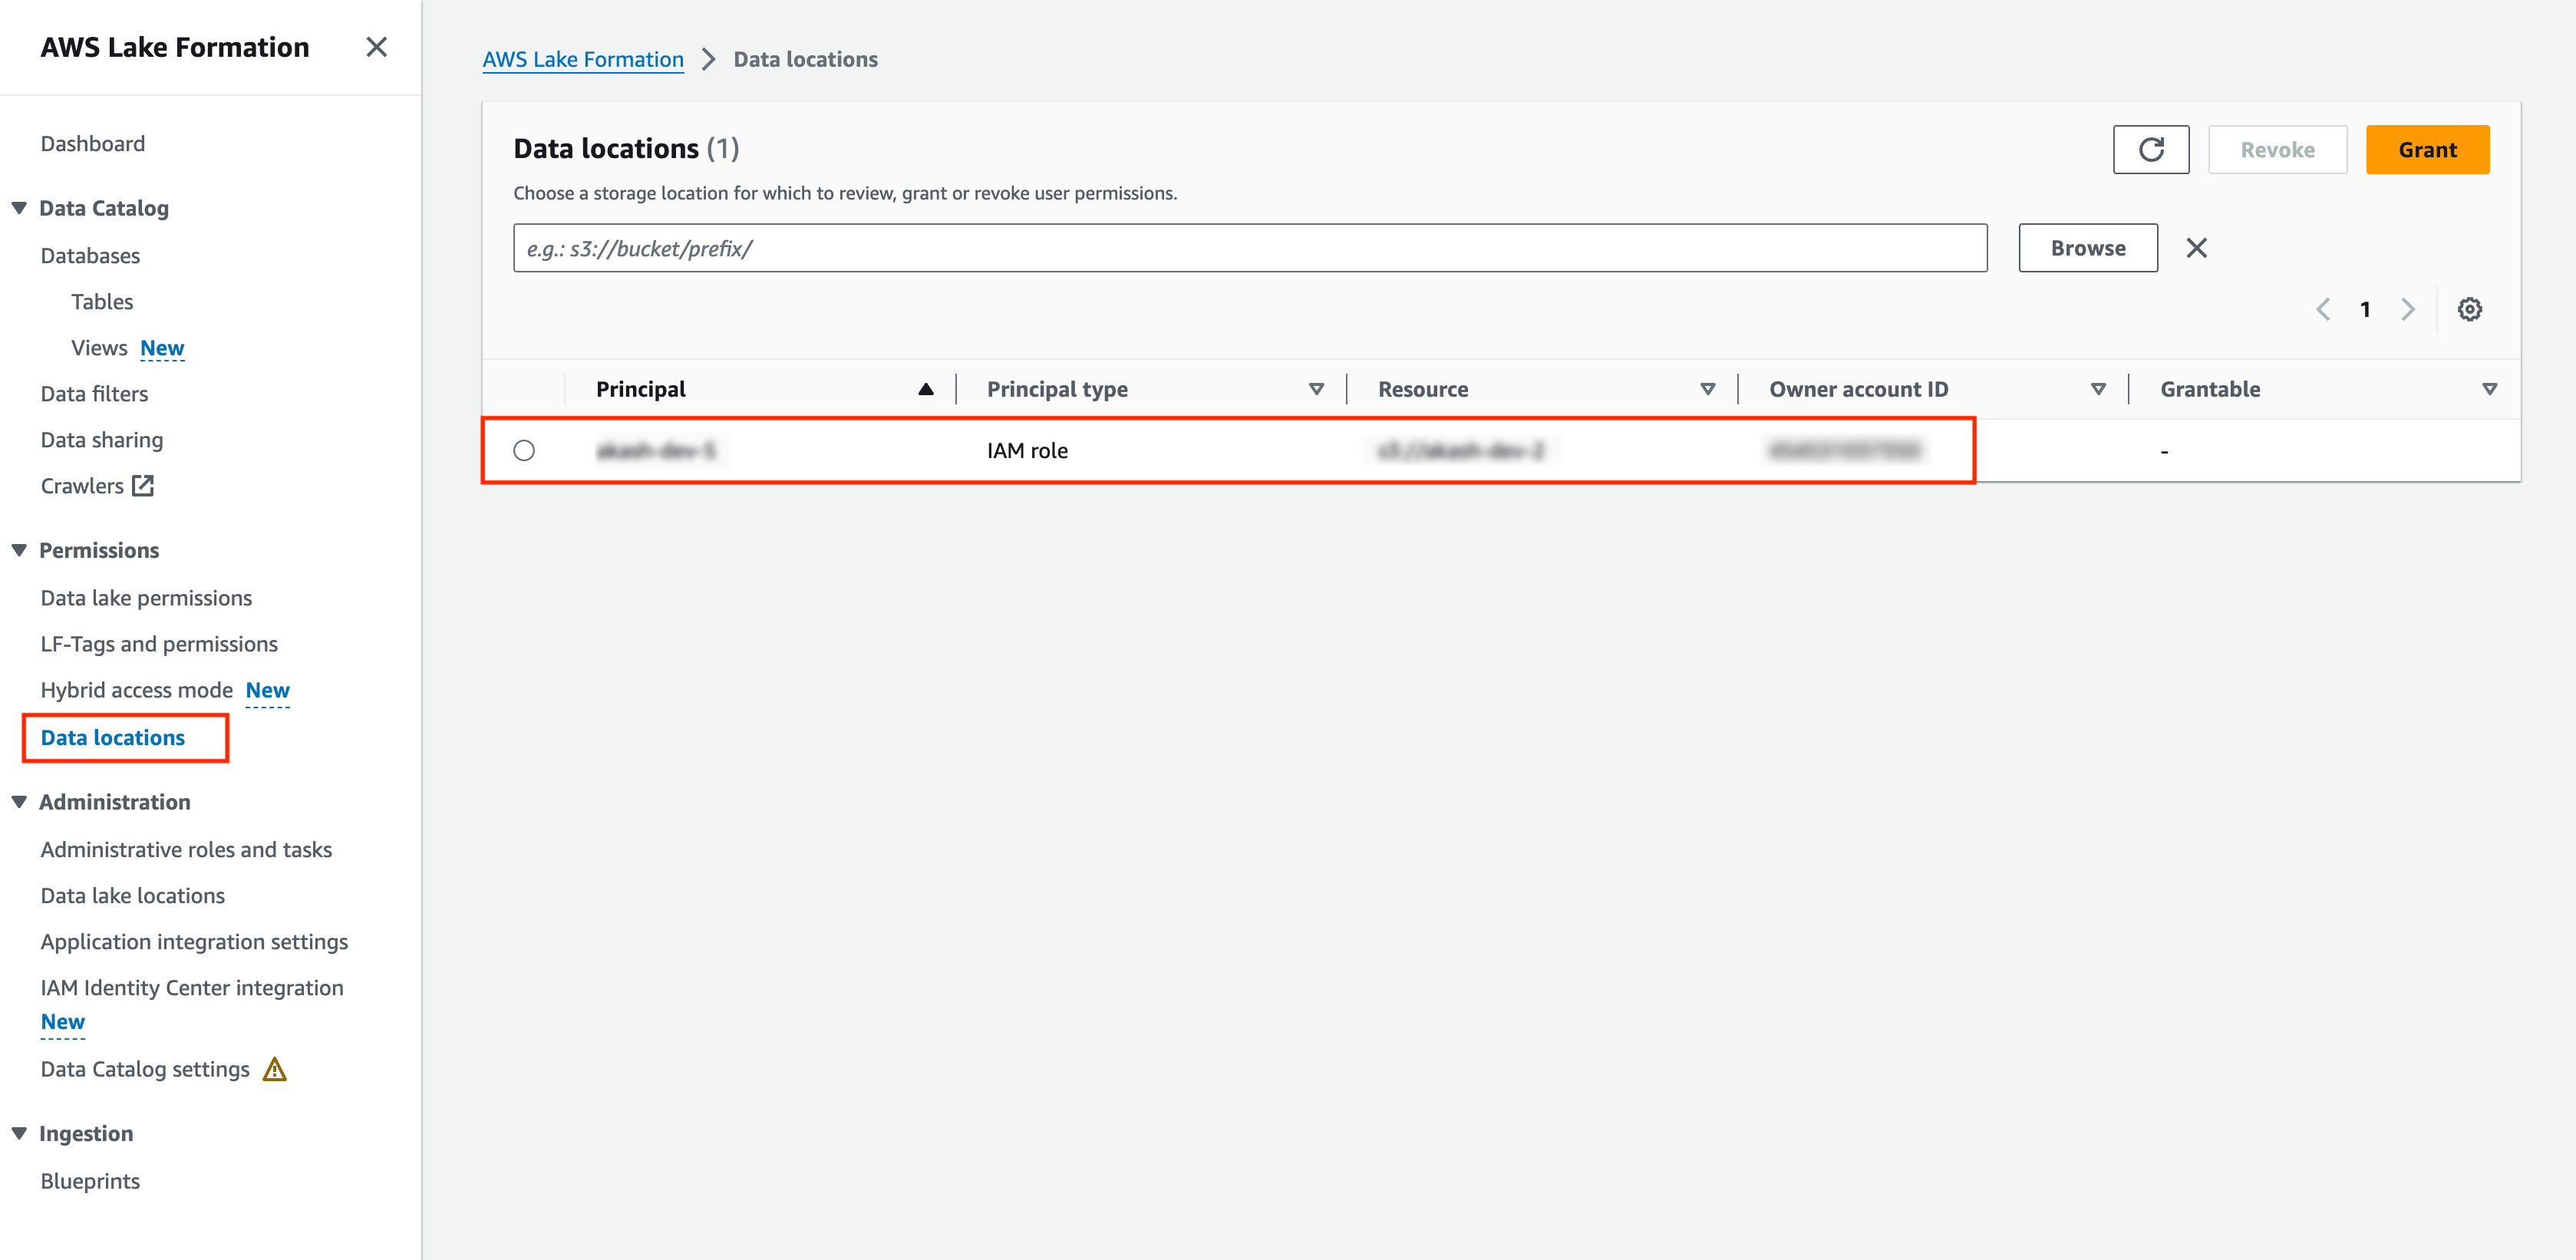
Task: Open Administrative roles and tasks
Action: click(x=186, y=850)
